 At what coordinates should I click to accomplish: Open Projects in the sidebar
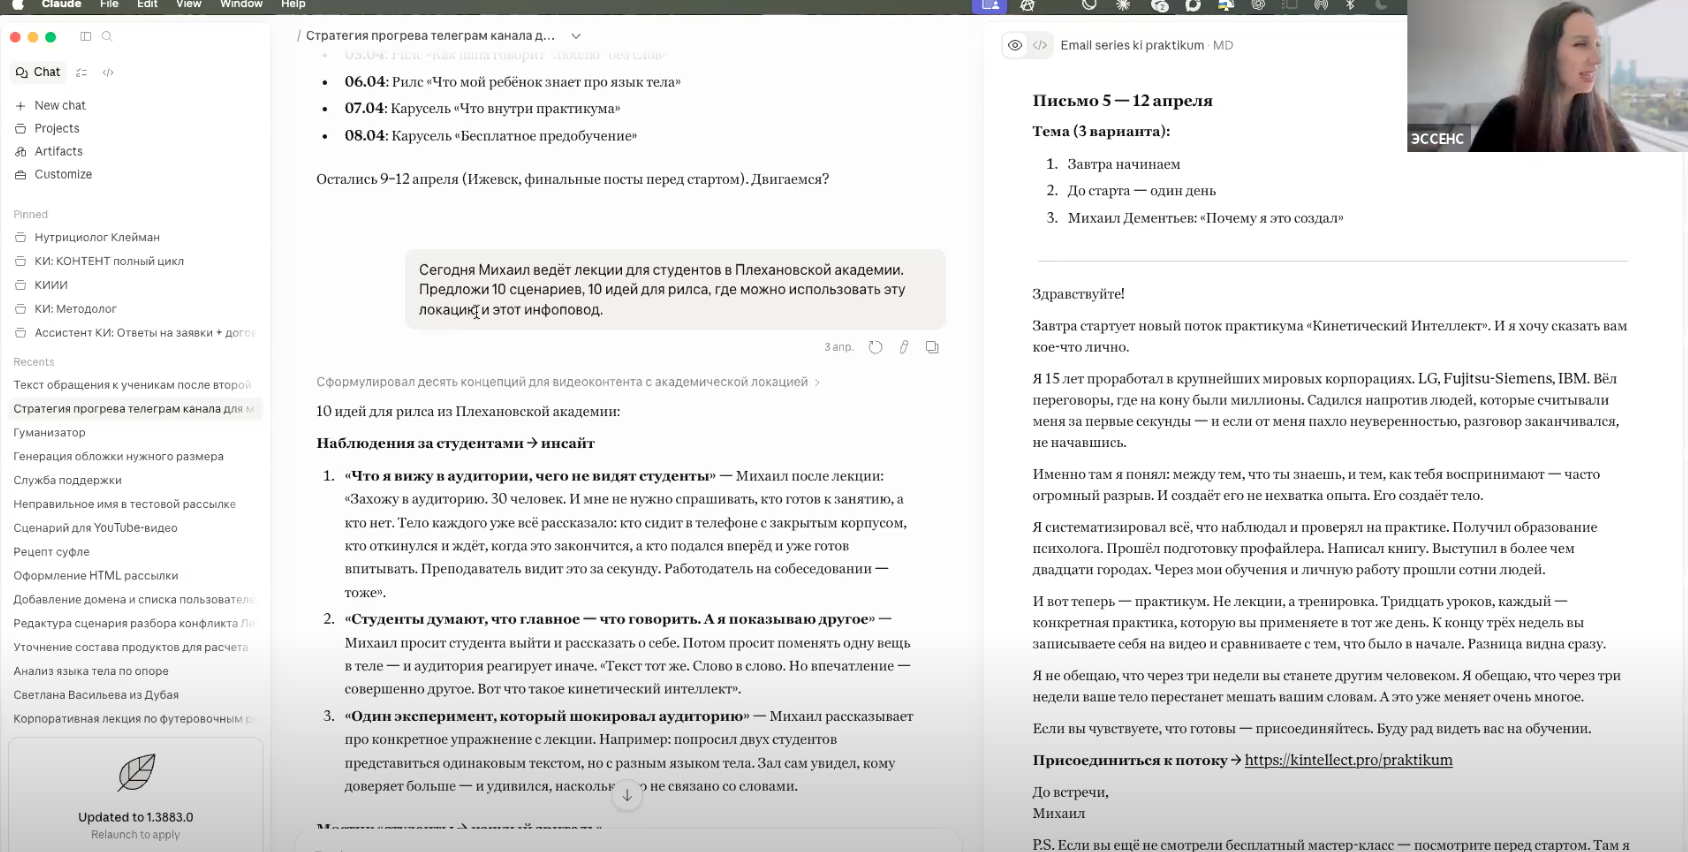tap(47, 128)
